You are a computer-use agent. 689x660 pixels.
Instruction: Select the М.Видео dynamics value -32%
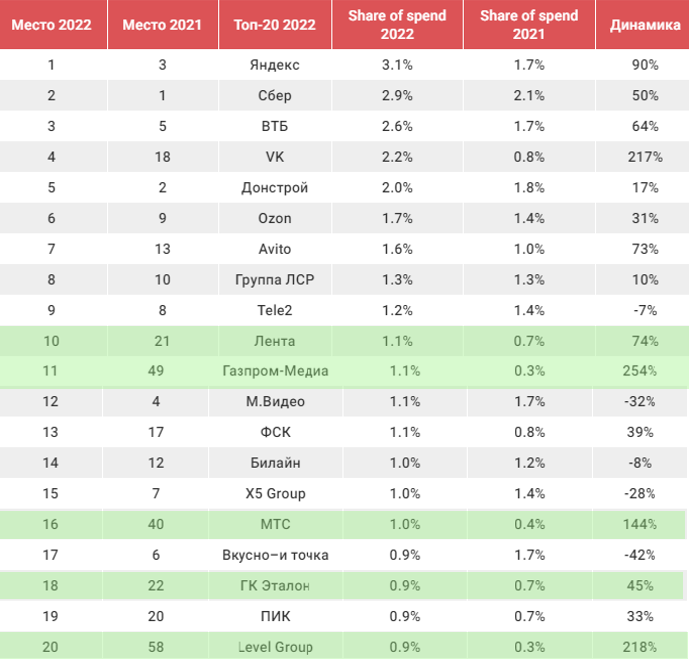tap(640, 402)
